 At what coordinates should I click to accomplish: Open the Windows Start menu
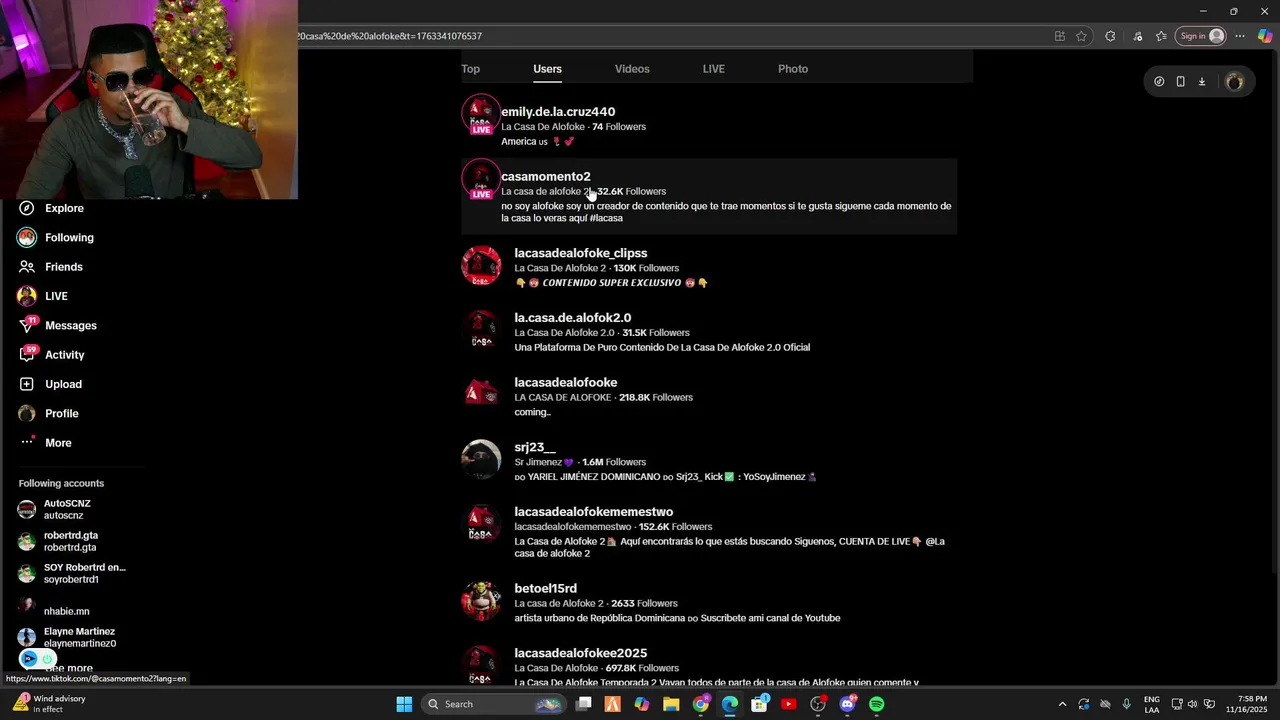tap(404, 704)
